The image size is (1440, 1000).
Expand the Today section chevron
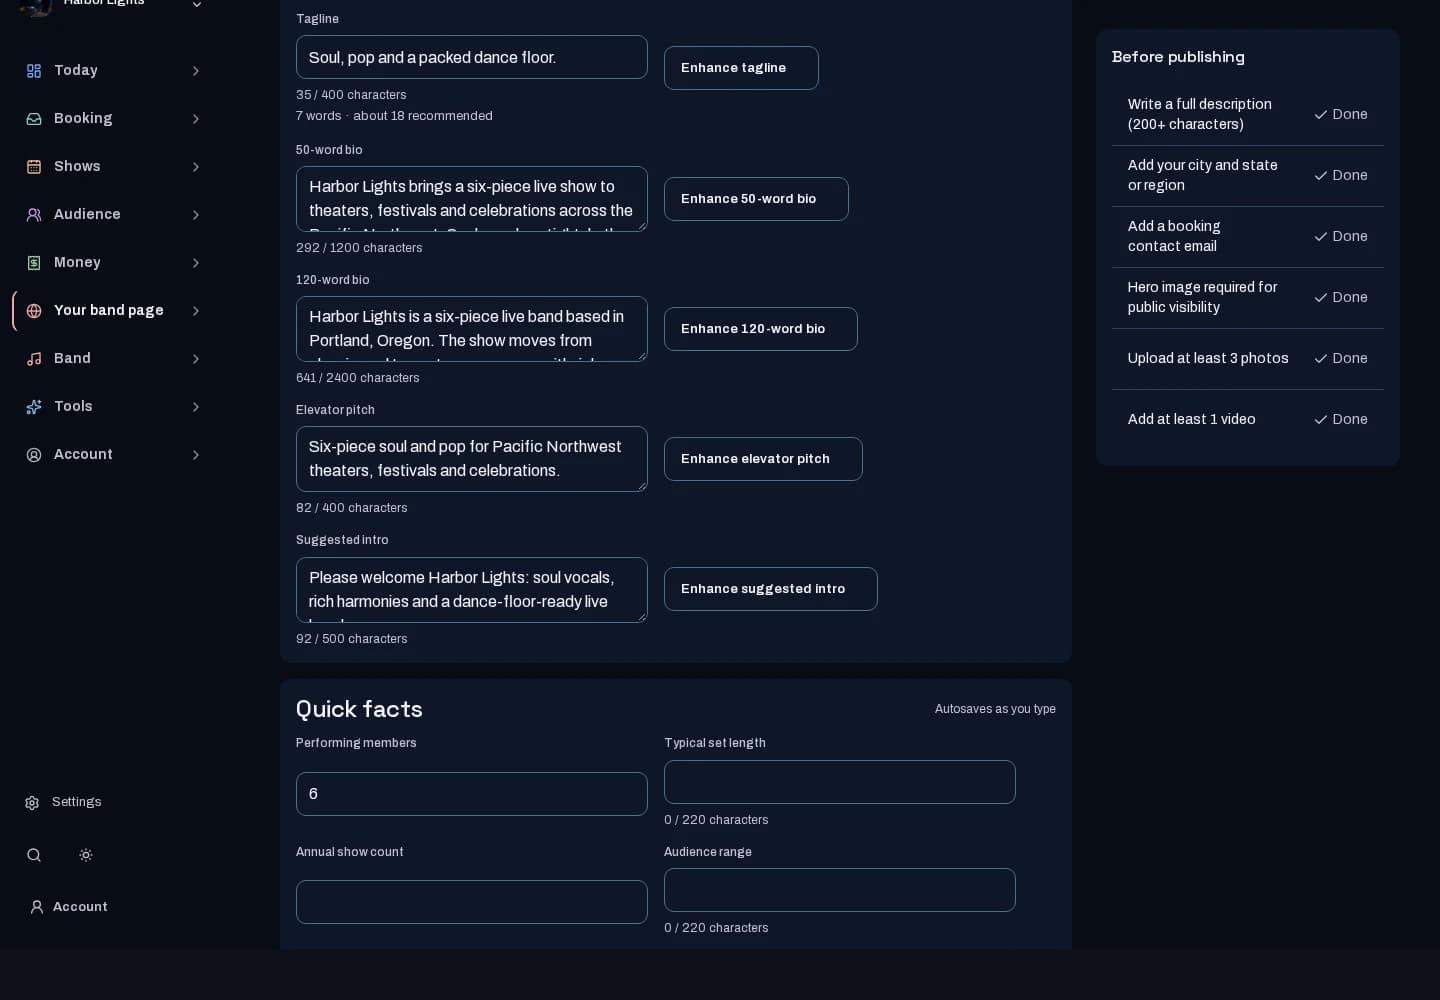point(196,71)
